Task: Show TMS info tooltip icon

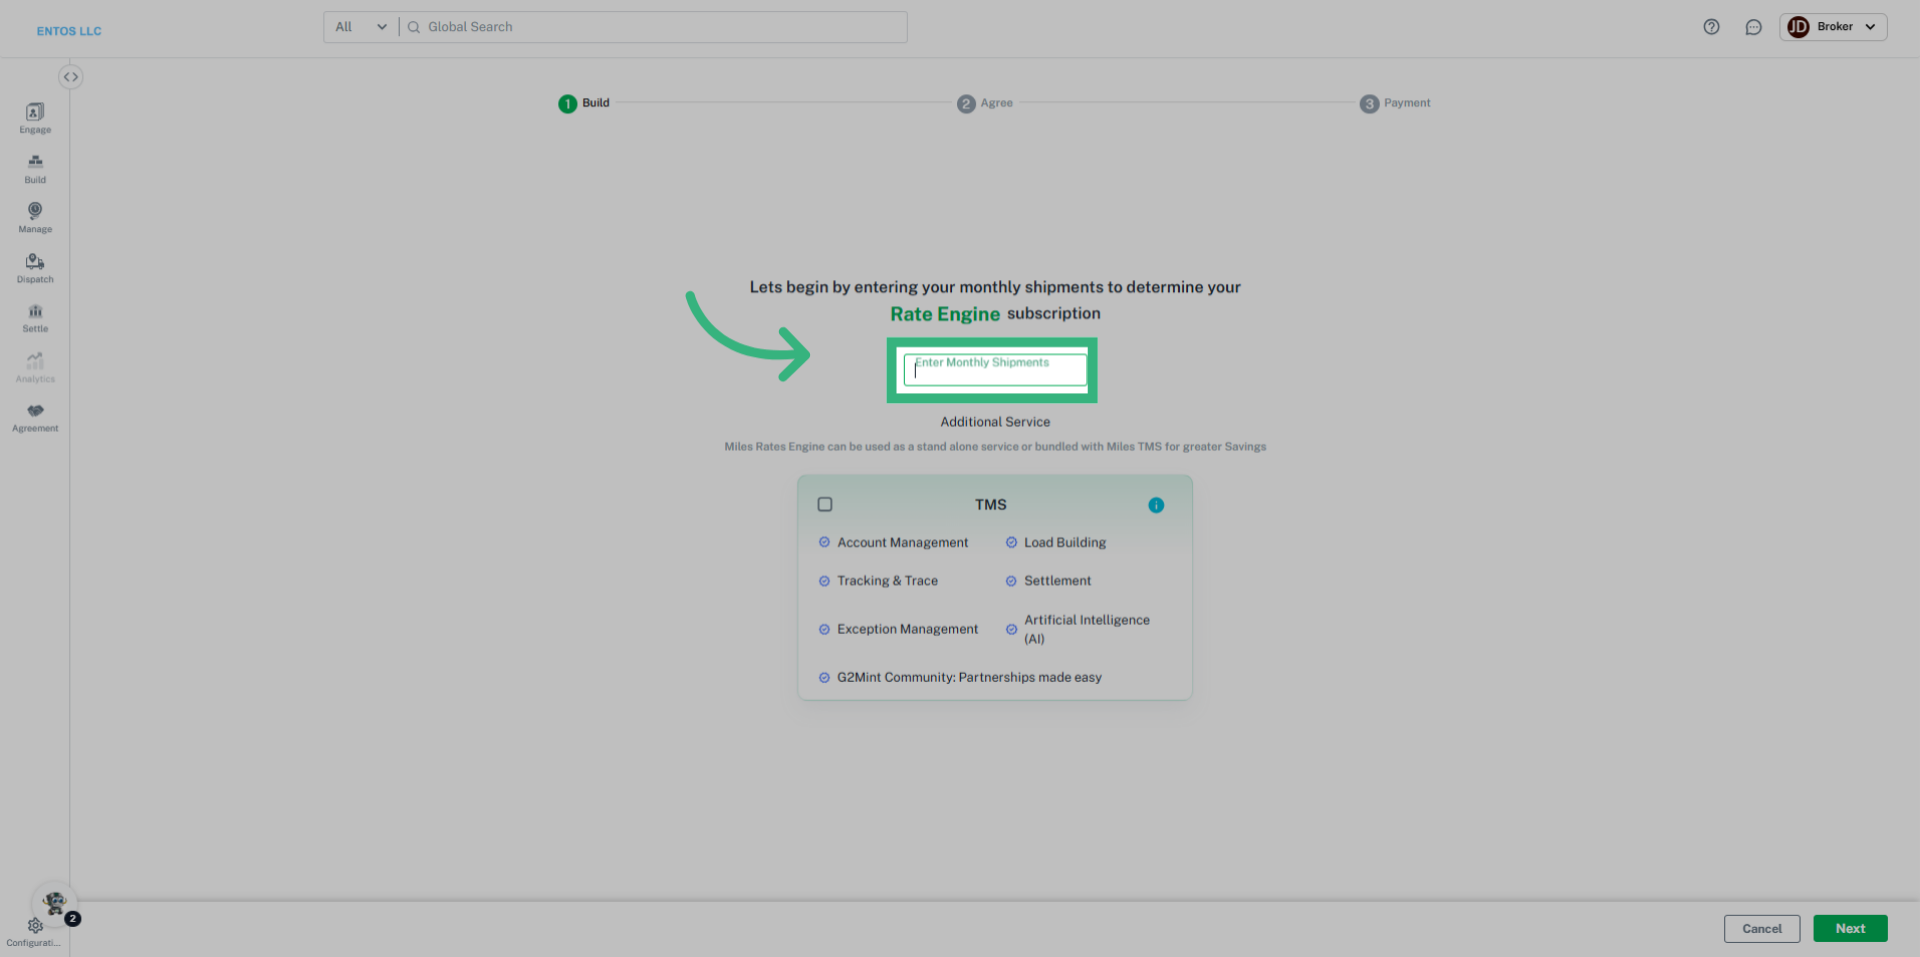Action: click(x=1156, y=505)
